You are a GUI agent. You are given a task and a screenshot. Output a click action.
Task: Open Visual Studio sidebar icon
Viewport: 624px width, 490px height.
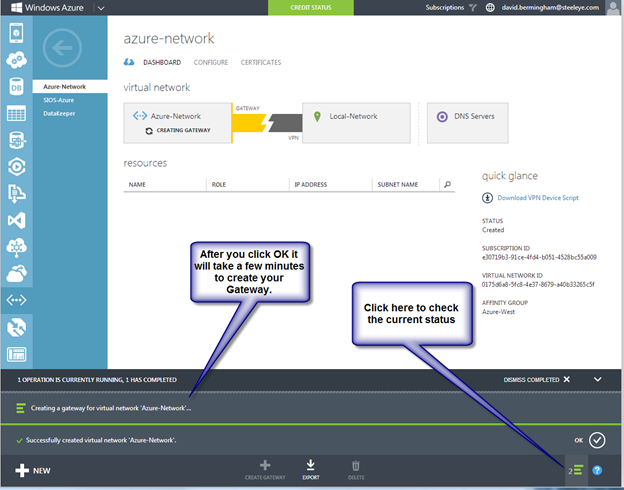[x=16, y=220]
